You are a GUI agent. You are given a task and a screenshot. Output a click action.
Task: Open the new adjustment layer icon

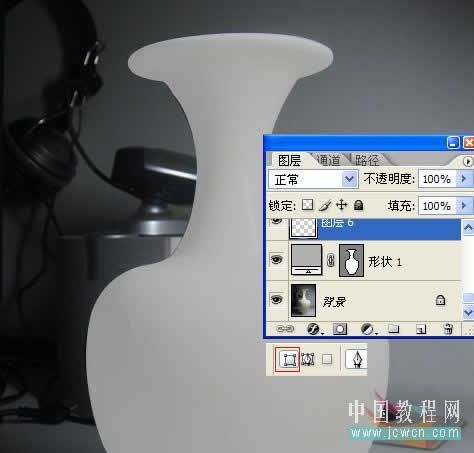point(367,329)
